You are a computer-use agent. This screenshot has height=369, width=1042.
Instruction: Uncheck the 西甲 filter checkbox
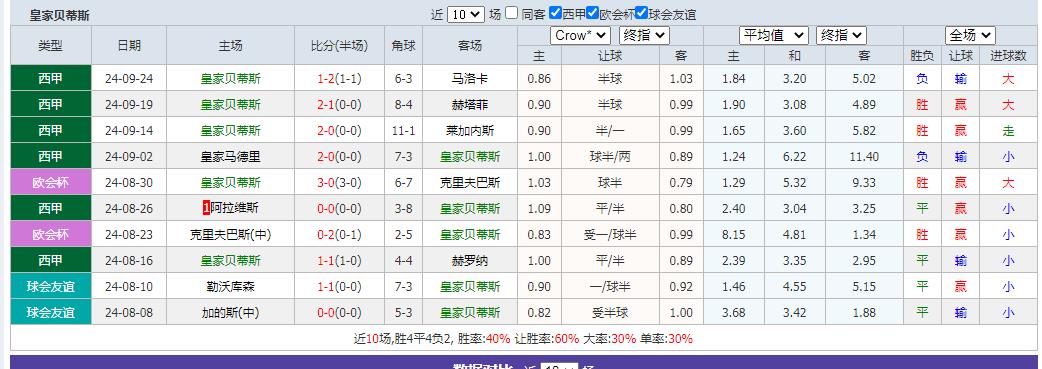pyautogui.click(x=556, y=13)
